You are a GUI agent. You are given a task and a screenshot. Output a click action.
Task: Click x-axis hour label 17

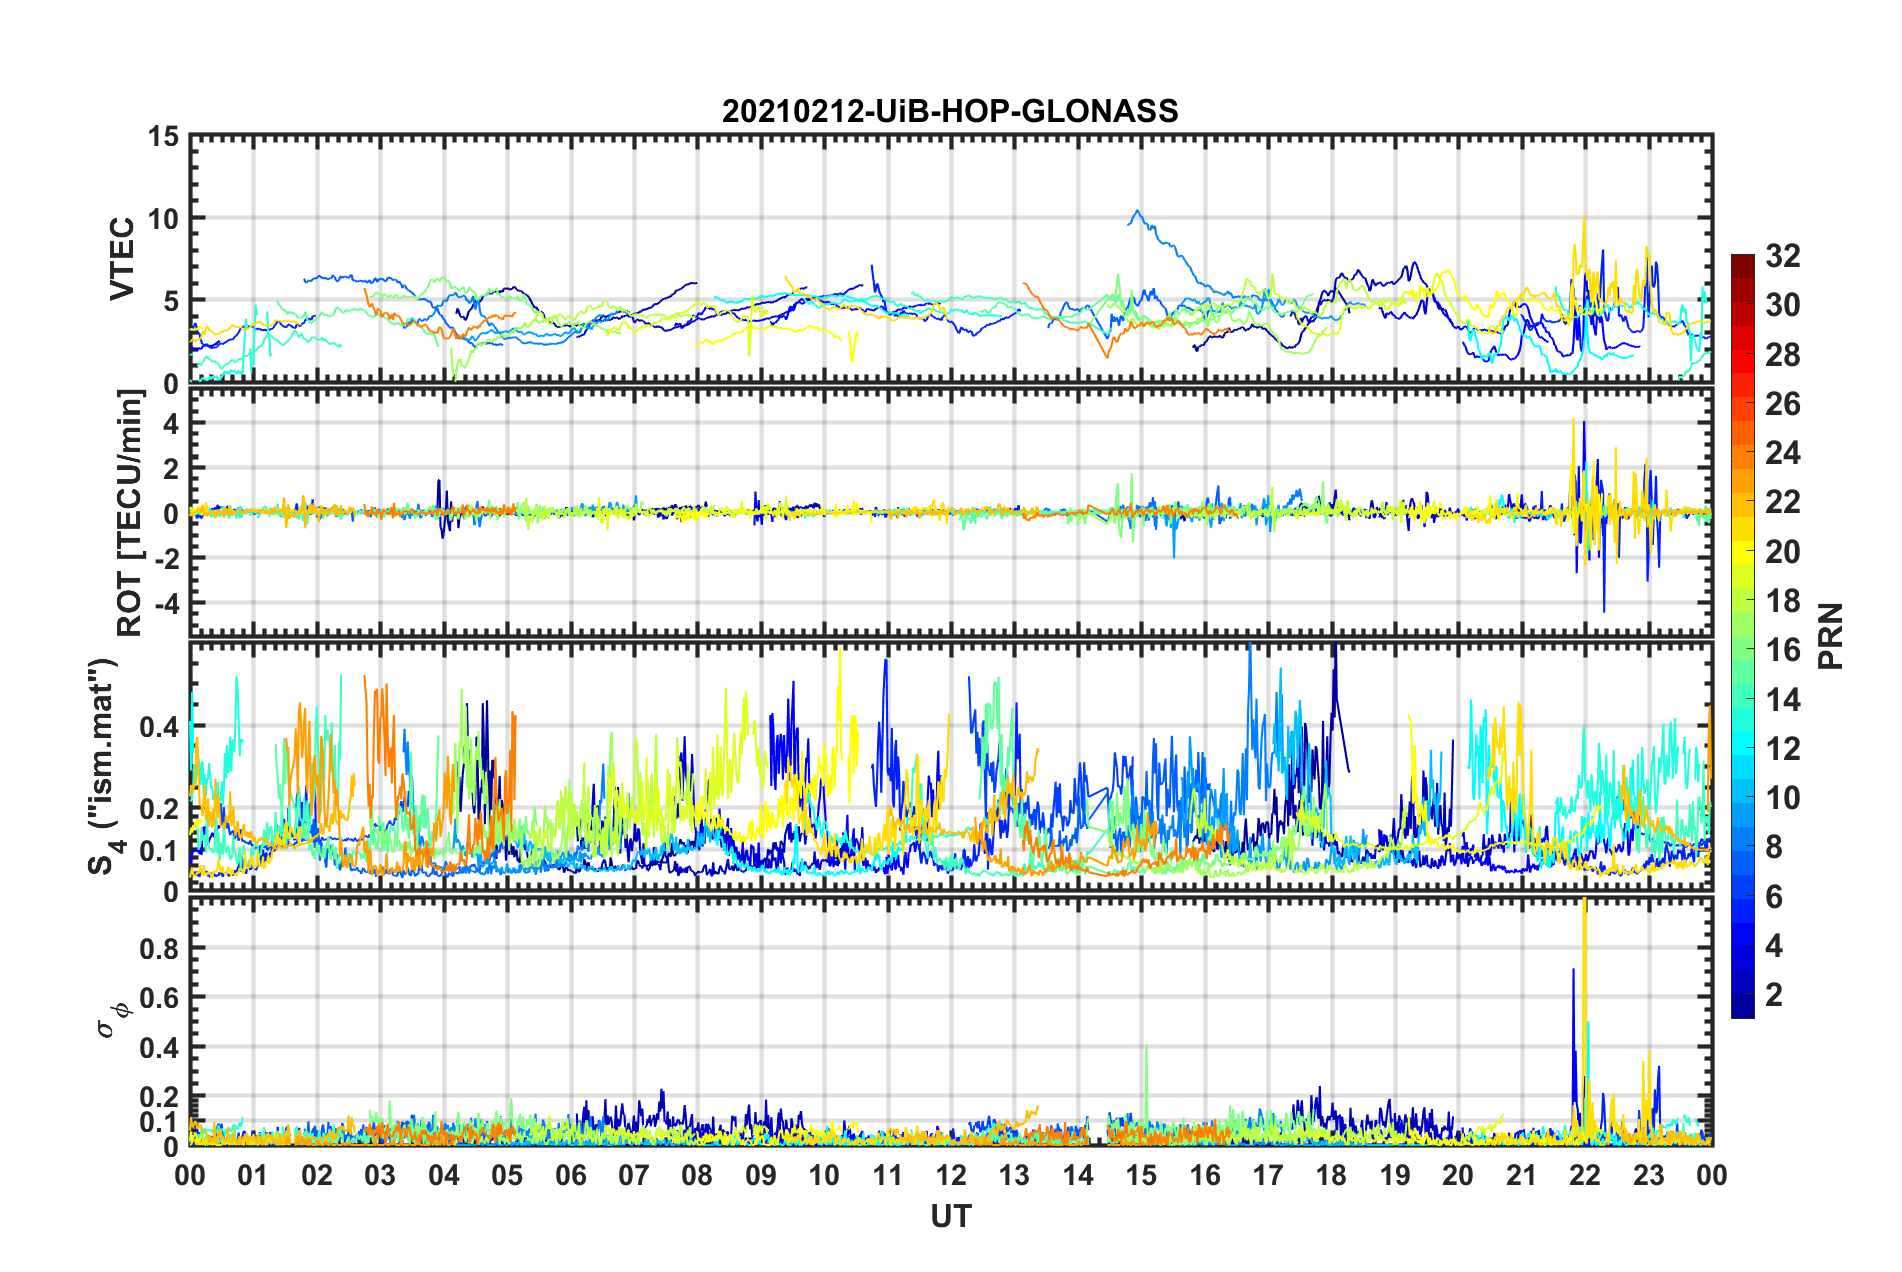point(1268,1175)
